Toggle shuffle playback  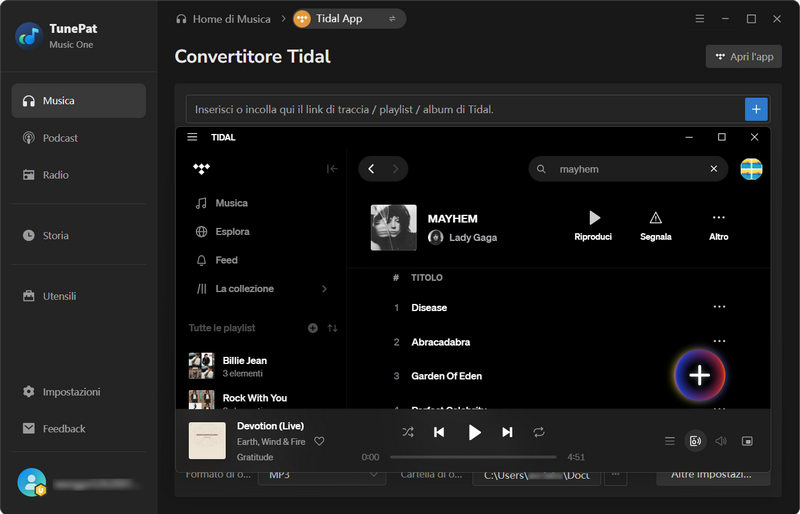click(x=408, y=432)
